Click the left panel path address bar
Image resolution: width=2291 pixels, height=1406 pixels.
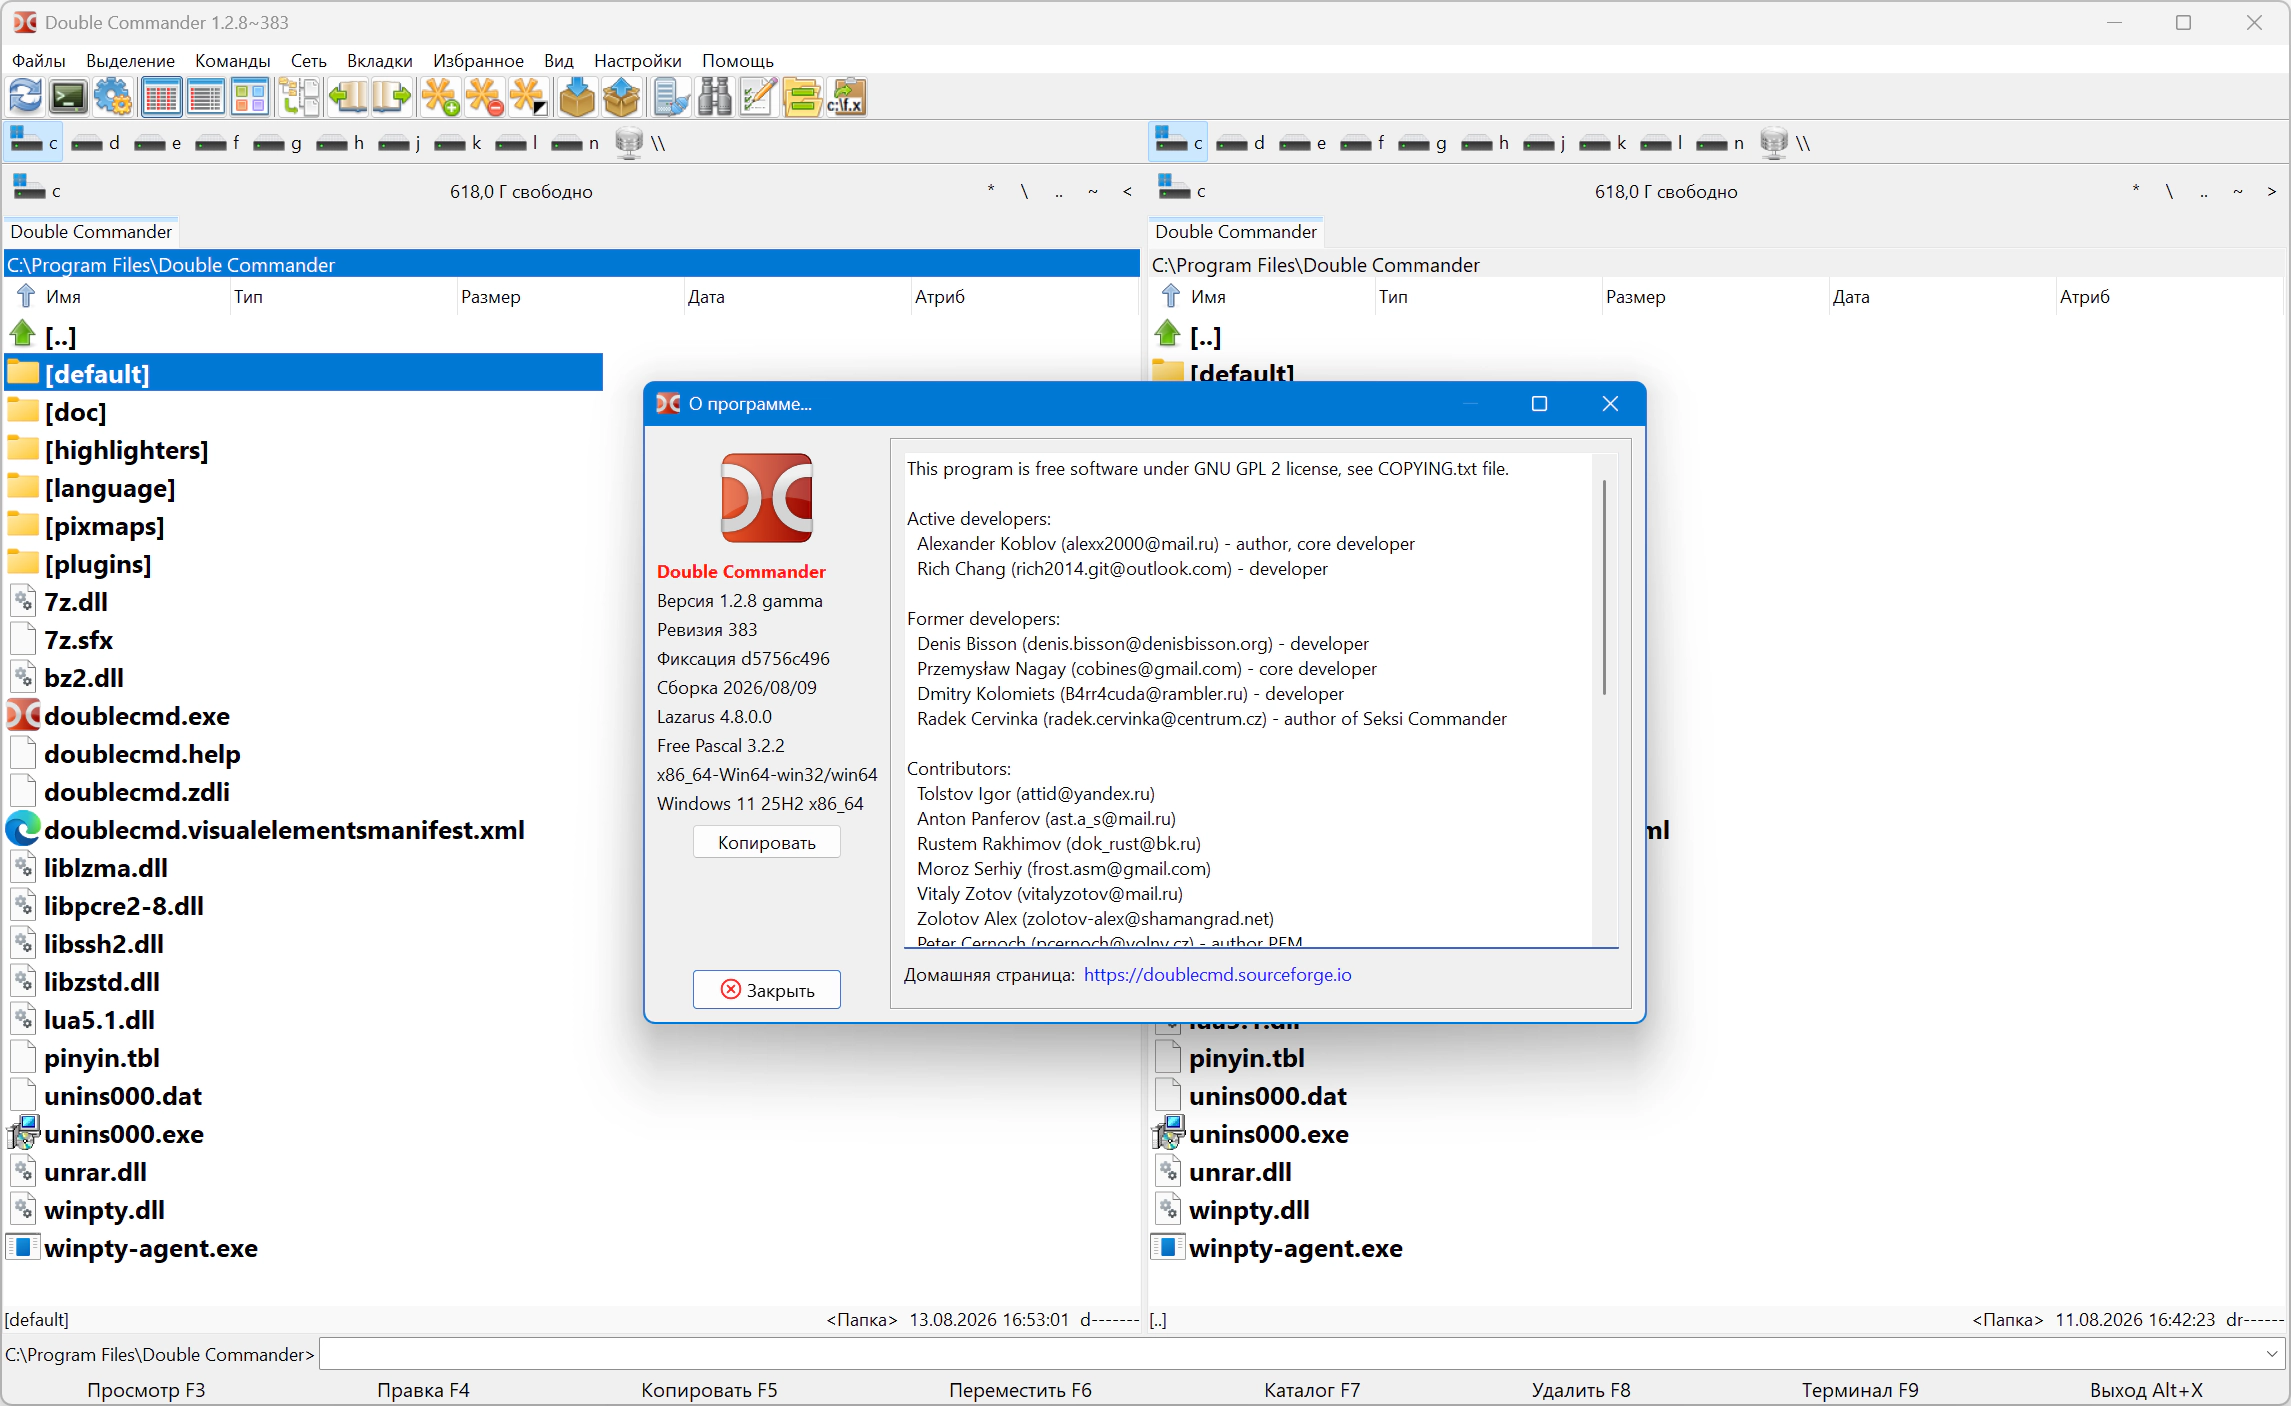(572, 265)
